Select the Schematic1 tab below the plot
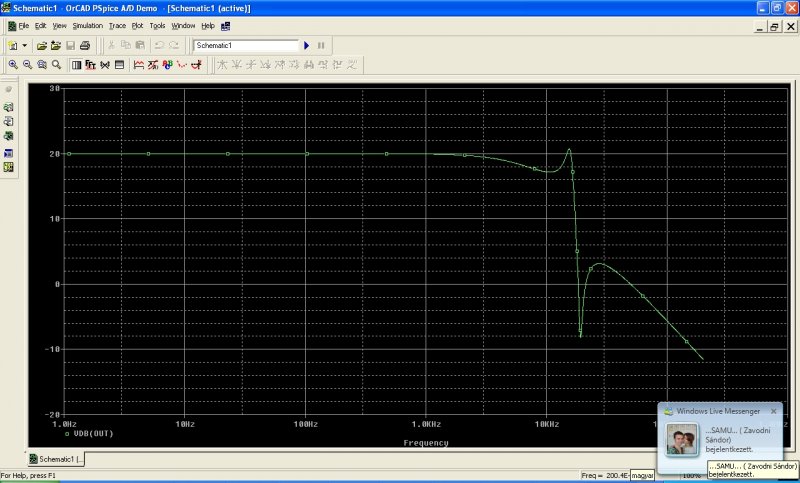This screenshot has width=800, height=483. pyautogui.click(x=56, y=459)
